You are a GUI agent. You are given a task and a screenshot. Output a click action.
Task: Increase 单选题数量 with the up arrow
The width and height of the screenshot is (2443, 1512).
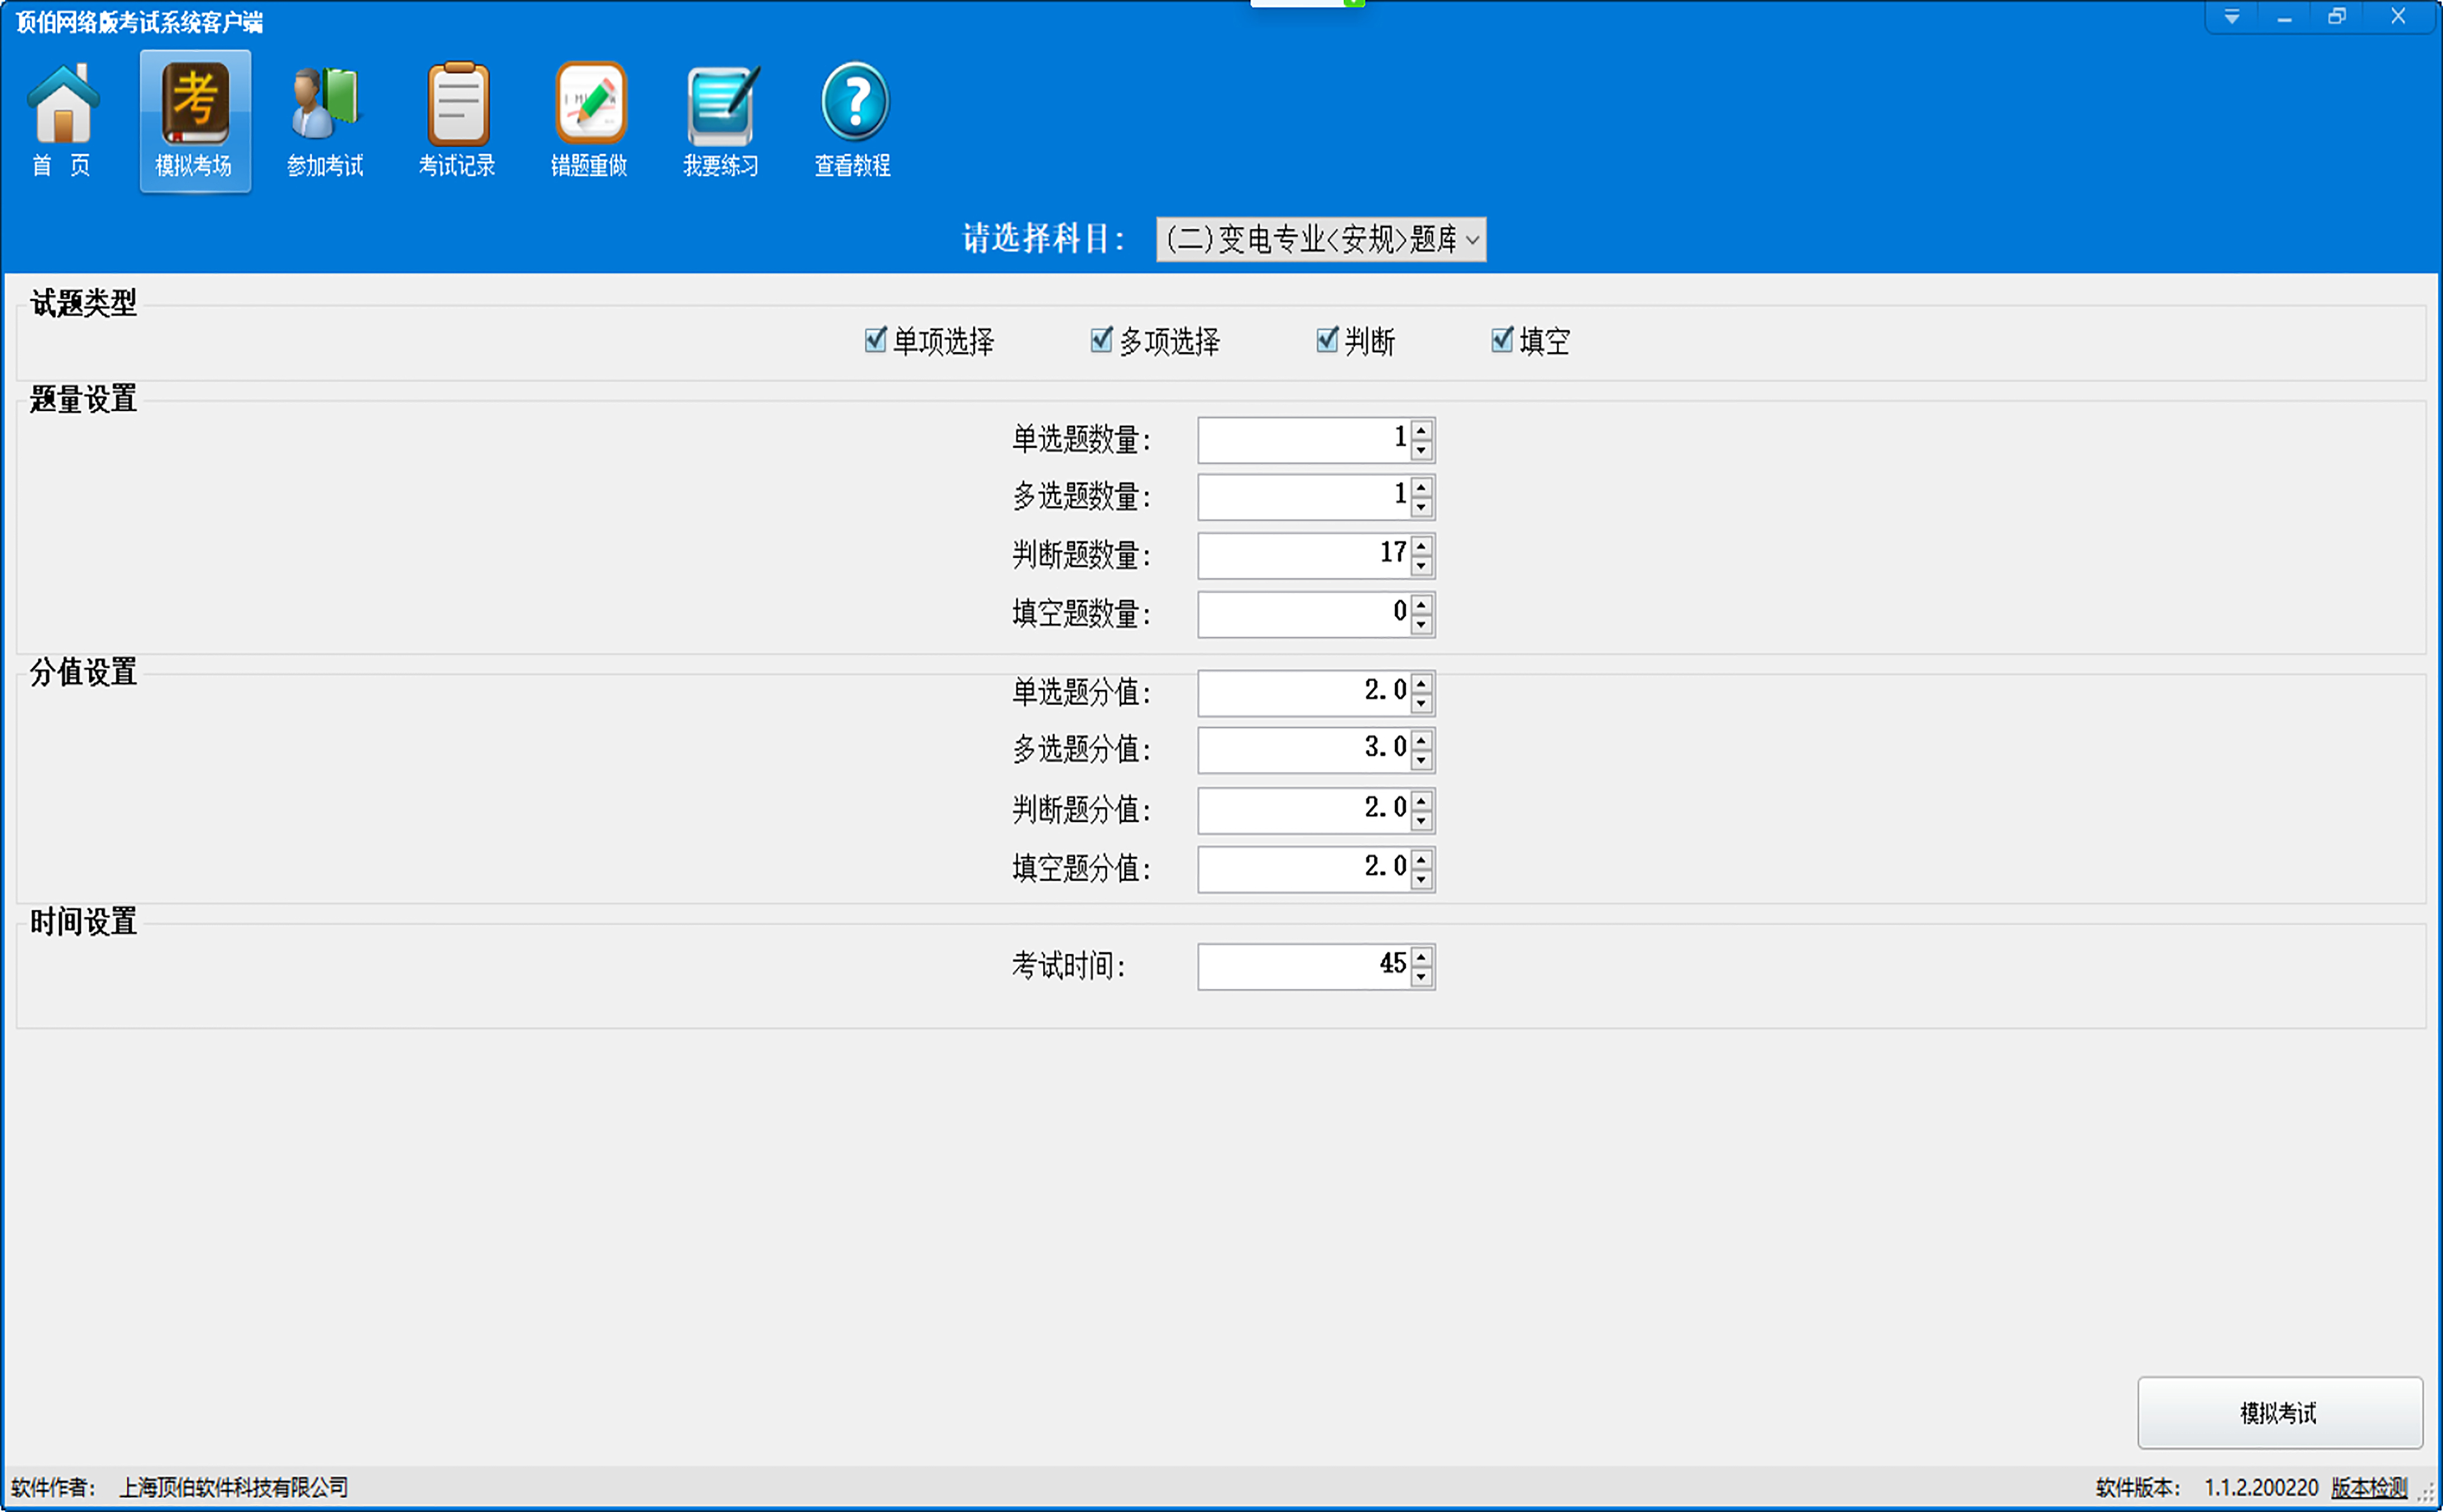click(x=1421, y=430)
